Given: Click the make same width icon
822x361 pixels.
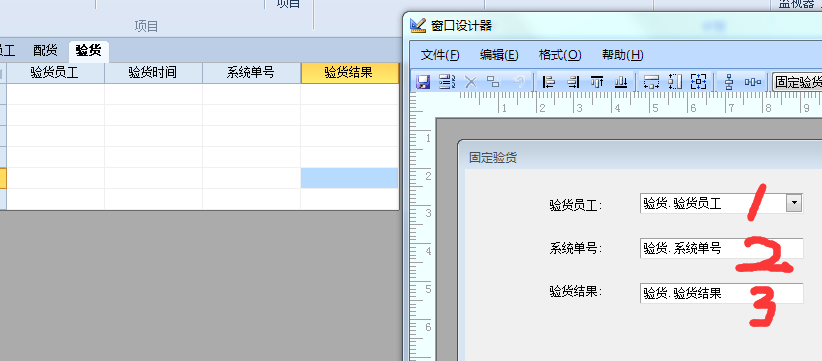Looking at the screenshot, I should [x=651, y=82].
